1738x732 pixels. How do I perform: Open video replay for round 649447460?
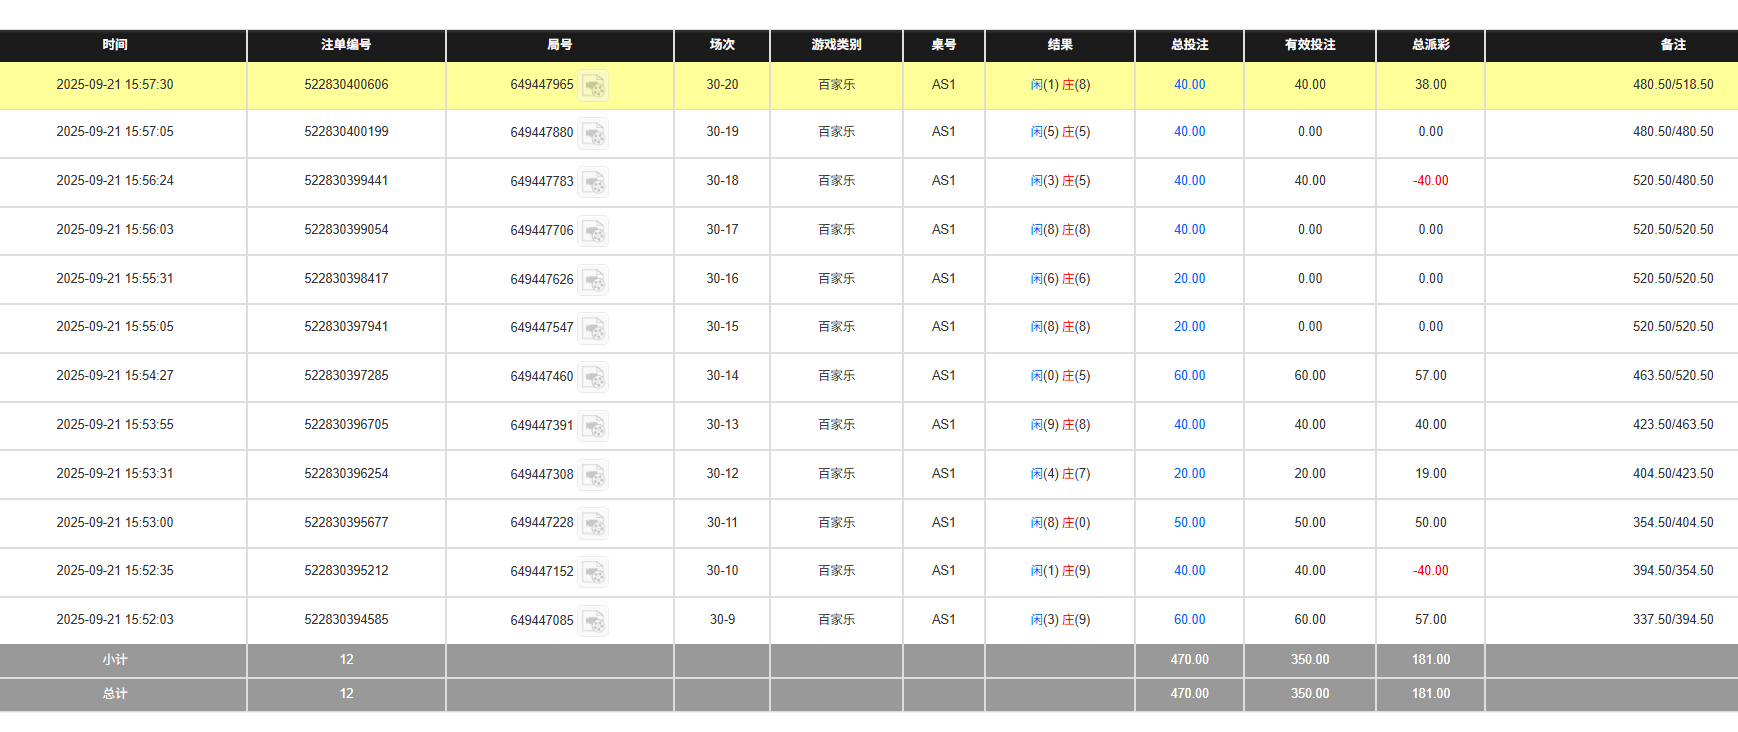(594, 377)
